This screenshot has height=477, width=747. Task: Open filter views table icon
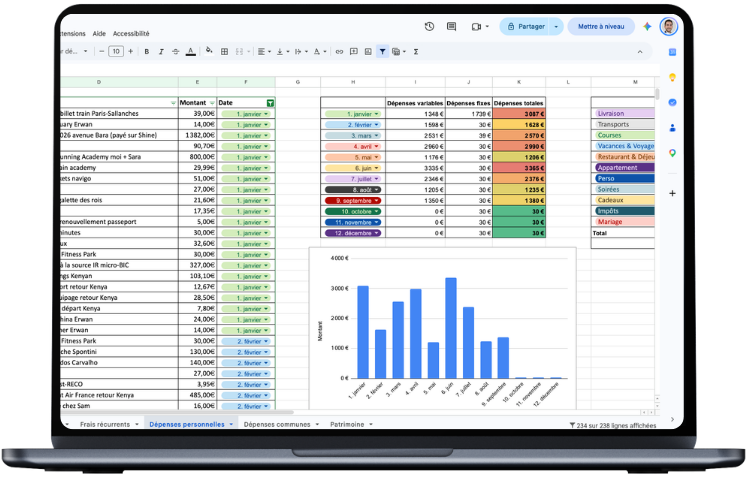pos(396,51)
